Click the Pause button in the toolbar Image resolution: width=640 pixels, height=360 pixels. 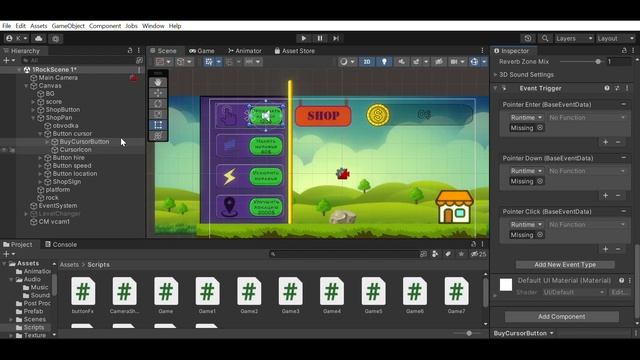(x=320, y=38)
